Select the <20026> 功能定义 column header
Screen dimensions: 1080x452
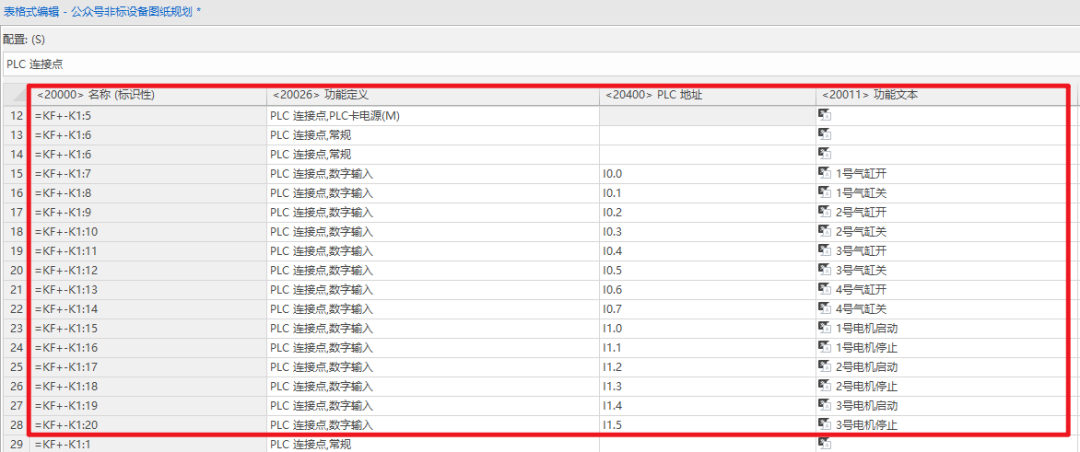click(x=433, y=95)
